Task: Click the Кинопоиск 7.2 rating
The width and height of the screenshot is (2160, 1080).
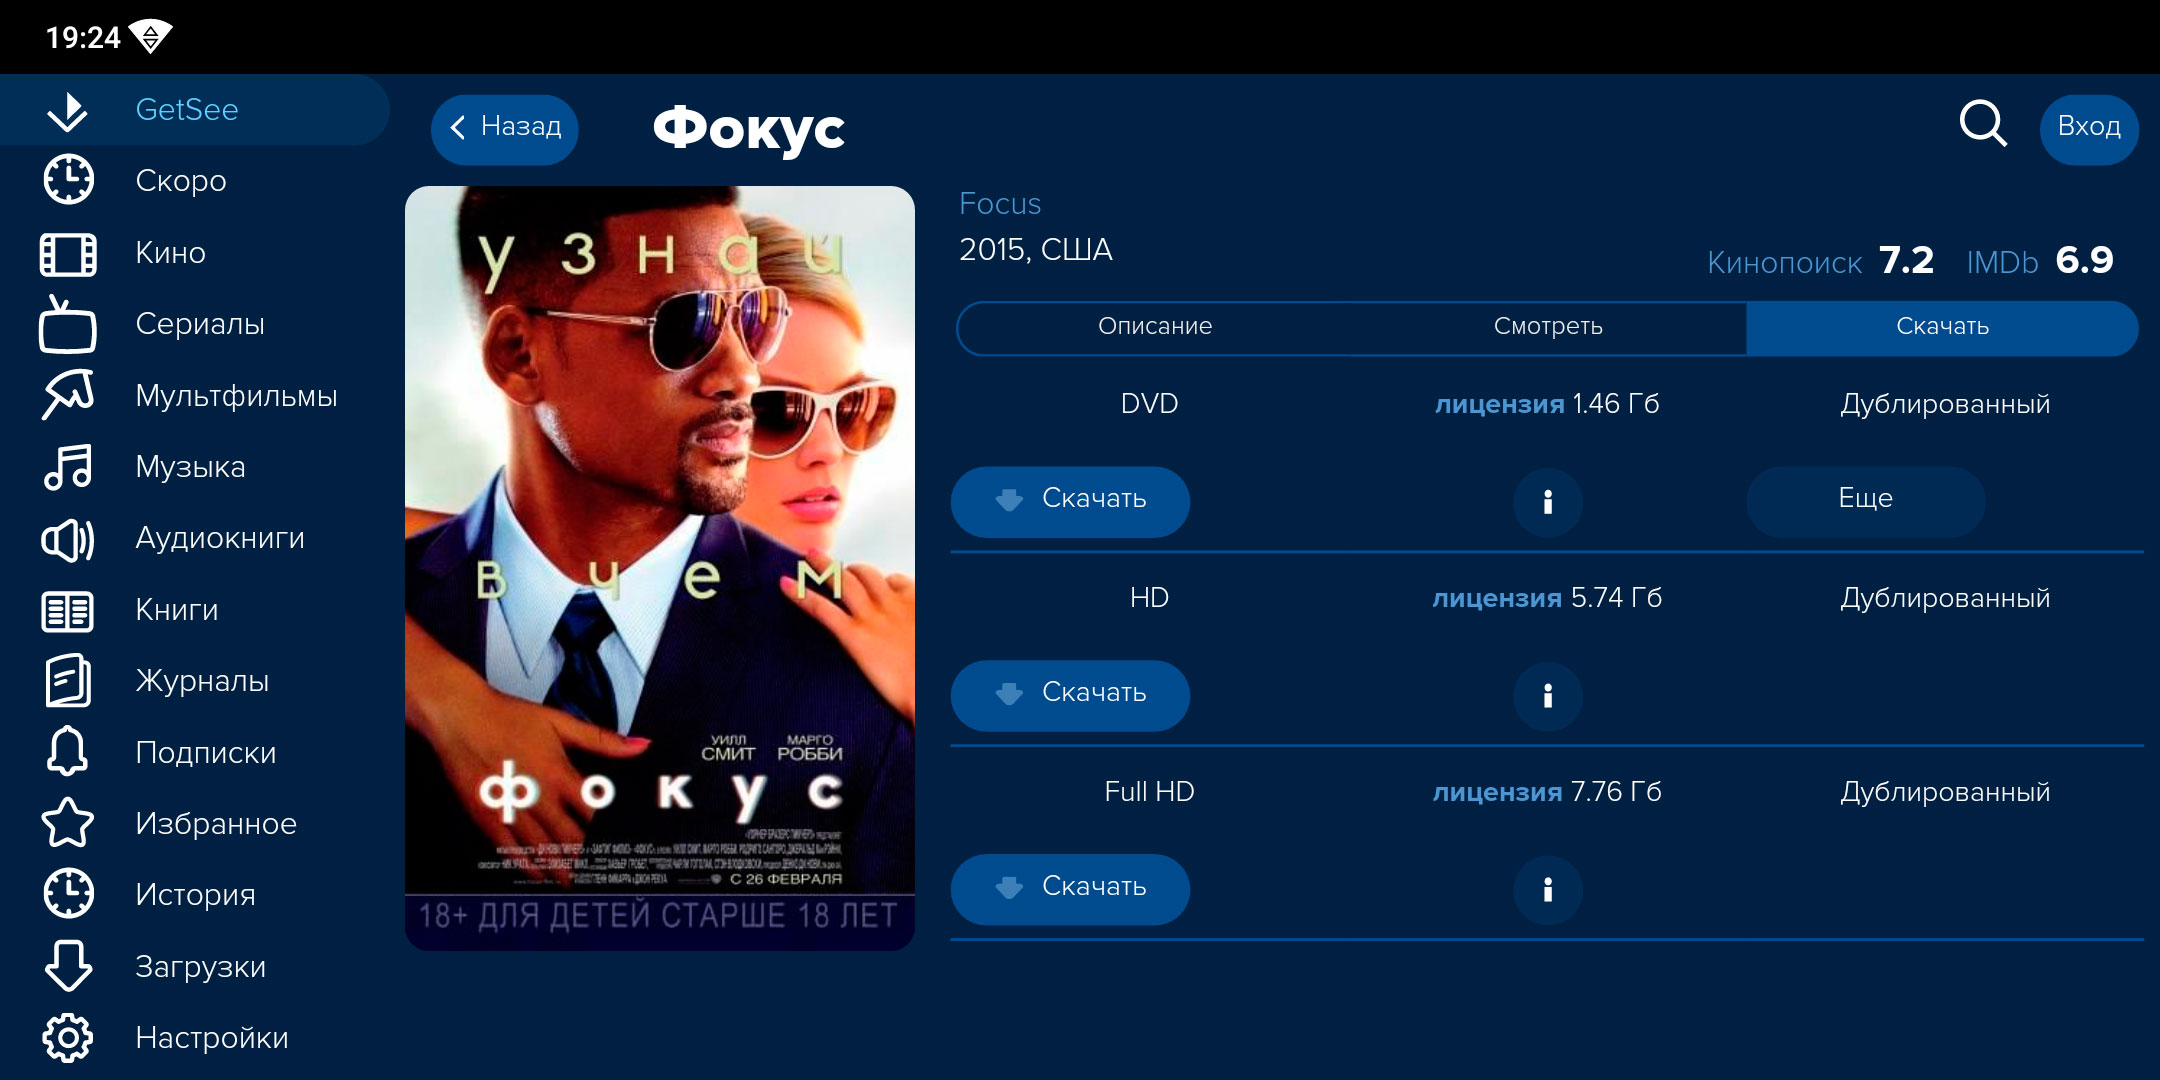Action: click(1821, 261)
